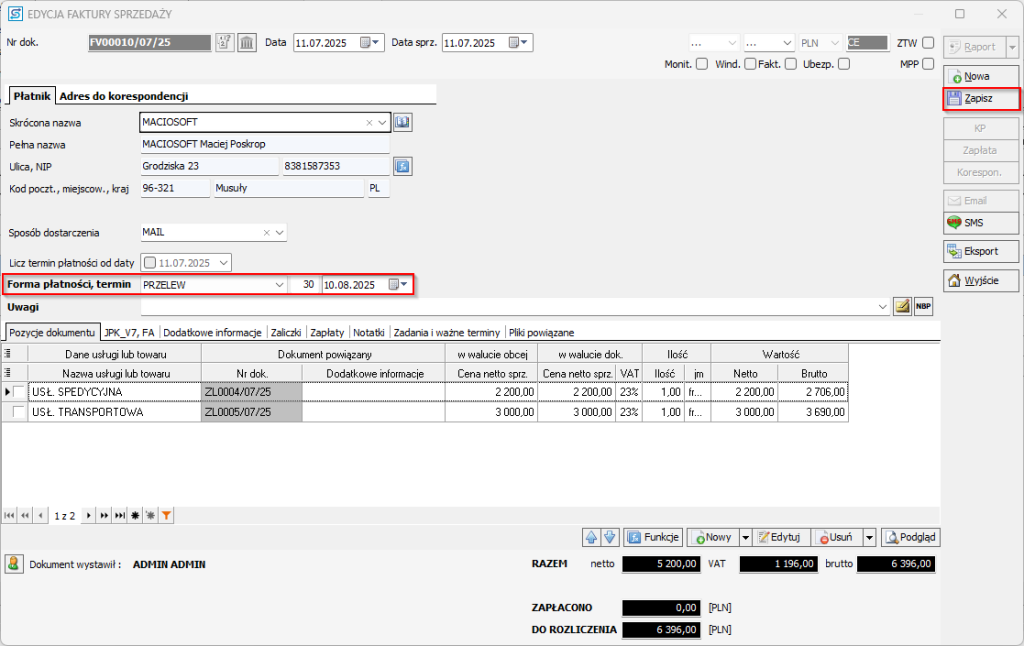This screenshot has width=1024, height=646.
Task: Check the row box for USŁ. TRANSPORTOWA
Action: (19, 412)
